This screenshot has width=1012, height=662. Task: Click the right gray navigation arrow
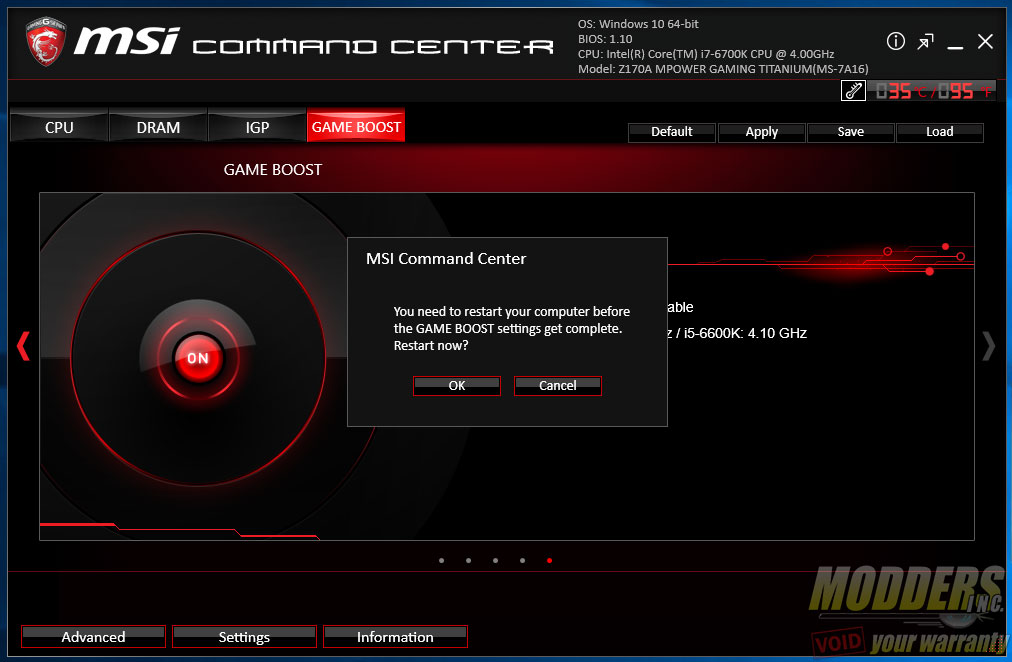pos(988,346)
